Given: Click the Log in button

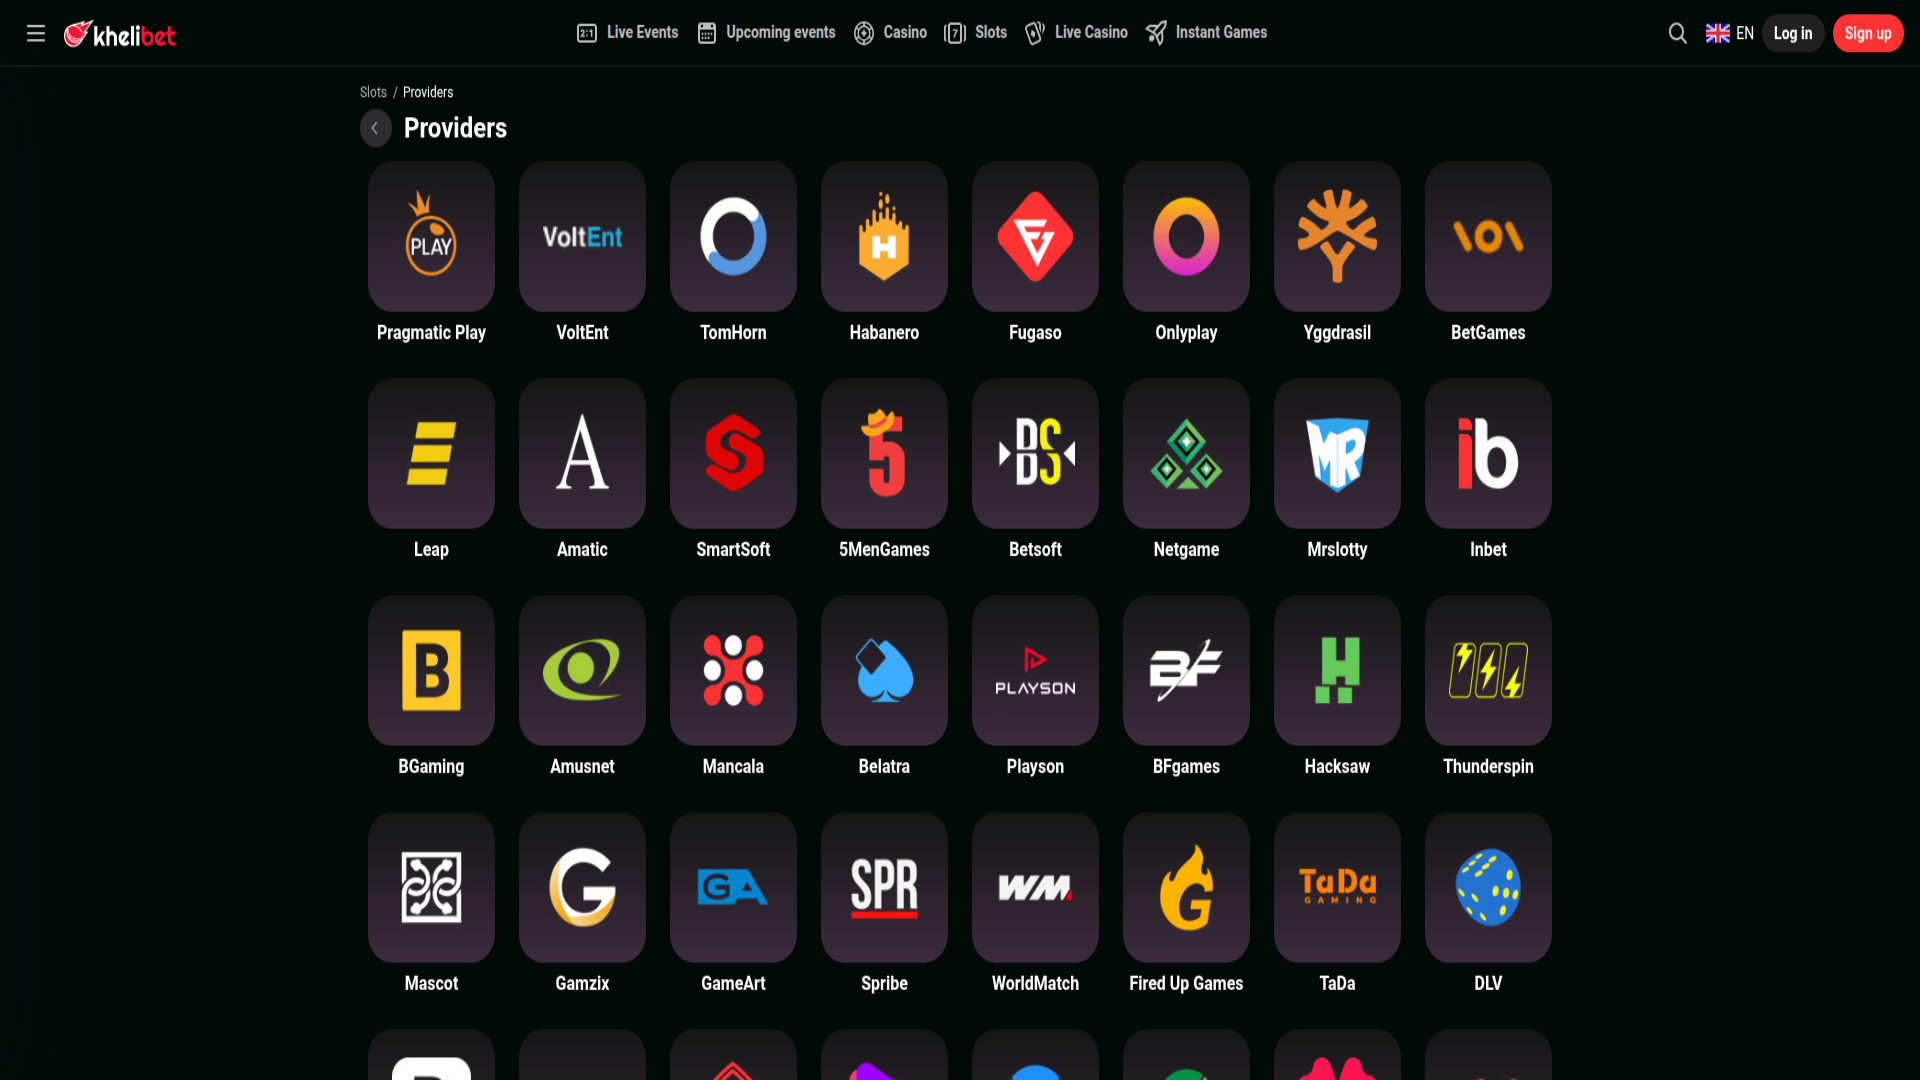Looking at the screenshot, I should pos(1793,33).
